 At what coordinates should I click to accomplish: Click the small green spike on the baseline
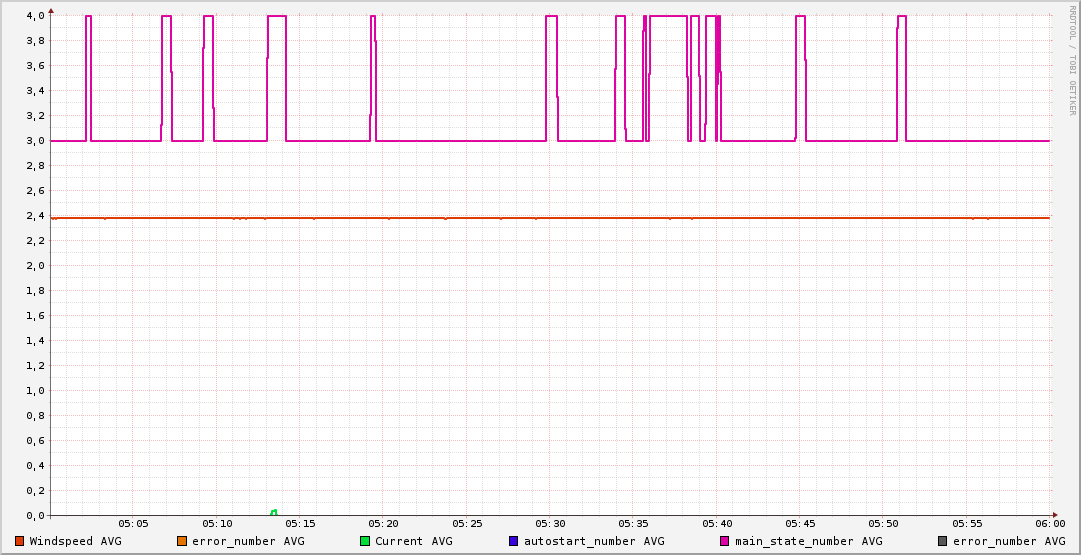tap(274, 512)
